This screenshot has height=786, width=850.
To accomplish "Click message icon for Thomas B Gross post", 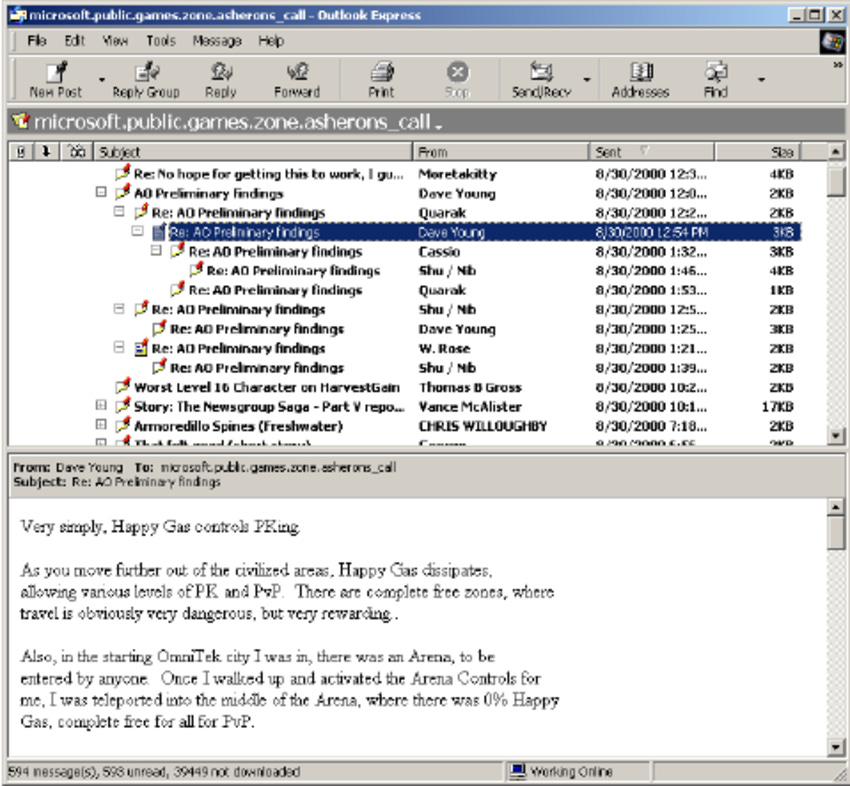I will [x=123, y=386].
